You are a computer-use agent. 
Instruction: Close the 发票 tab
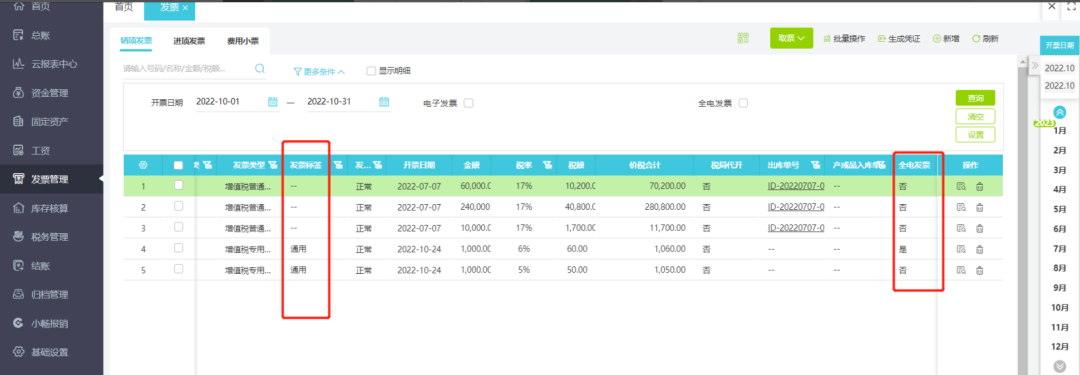point(185,8)
